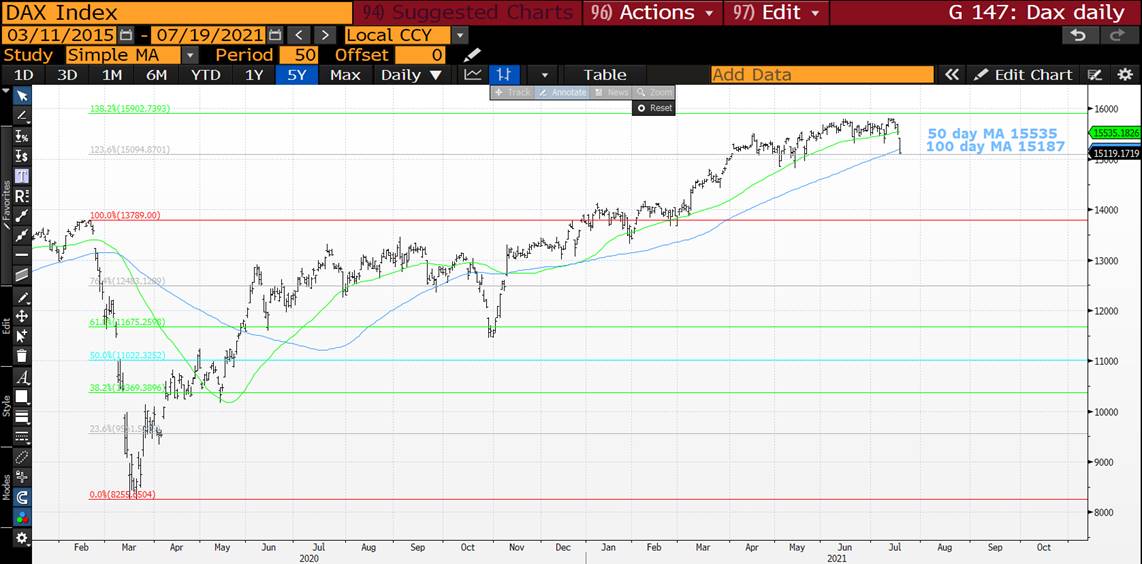Image resolution: width=1142 pixels, height=564 pixels.
Task: Open the Actions menu
Action: point(652,12)
